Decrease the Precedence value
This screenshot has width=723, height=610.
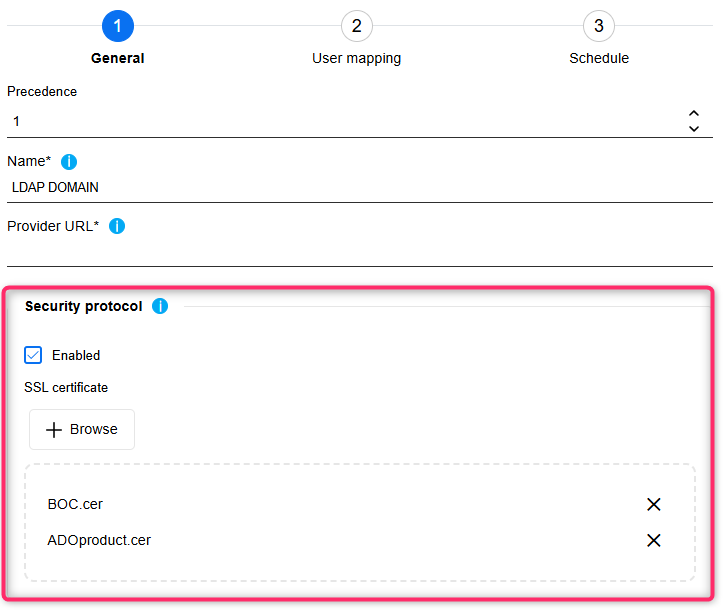tap(694, 129)
